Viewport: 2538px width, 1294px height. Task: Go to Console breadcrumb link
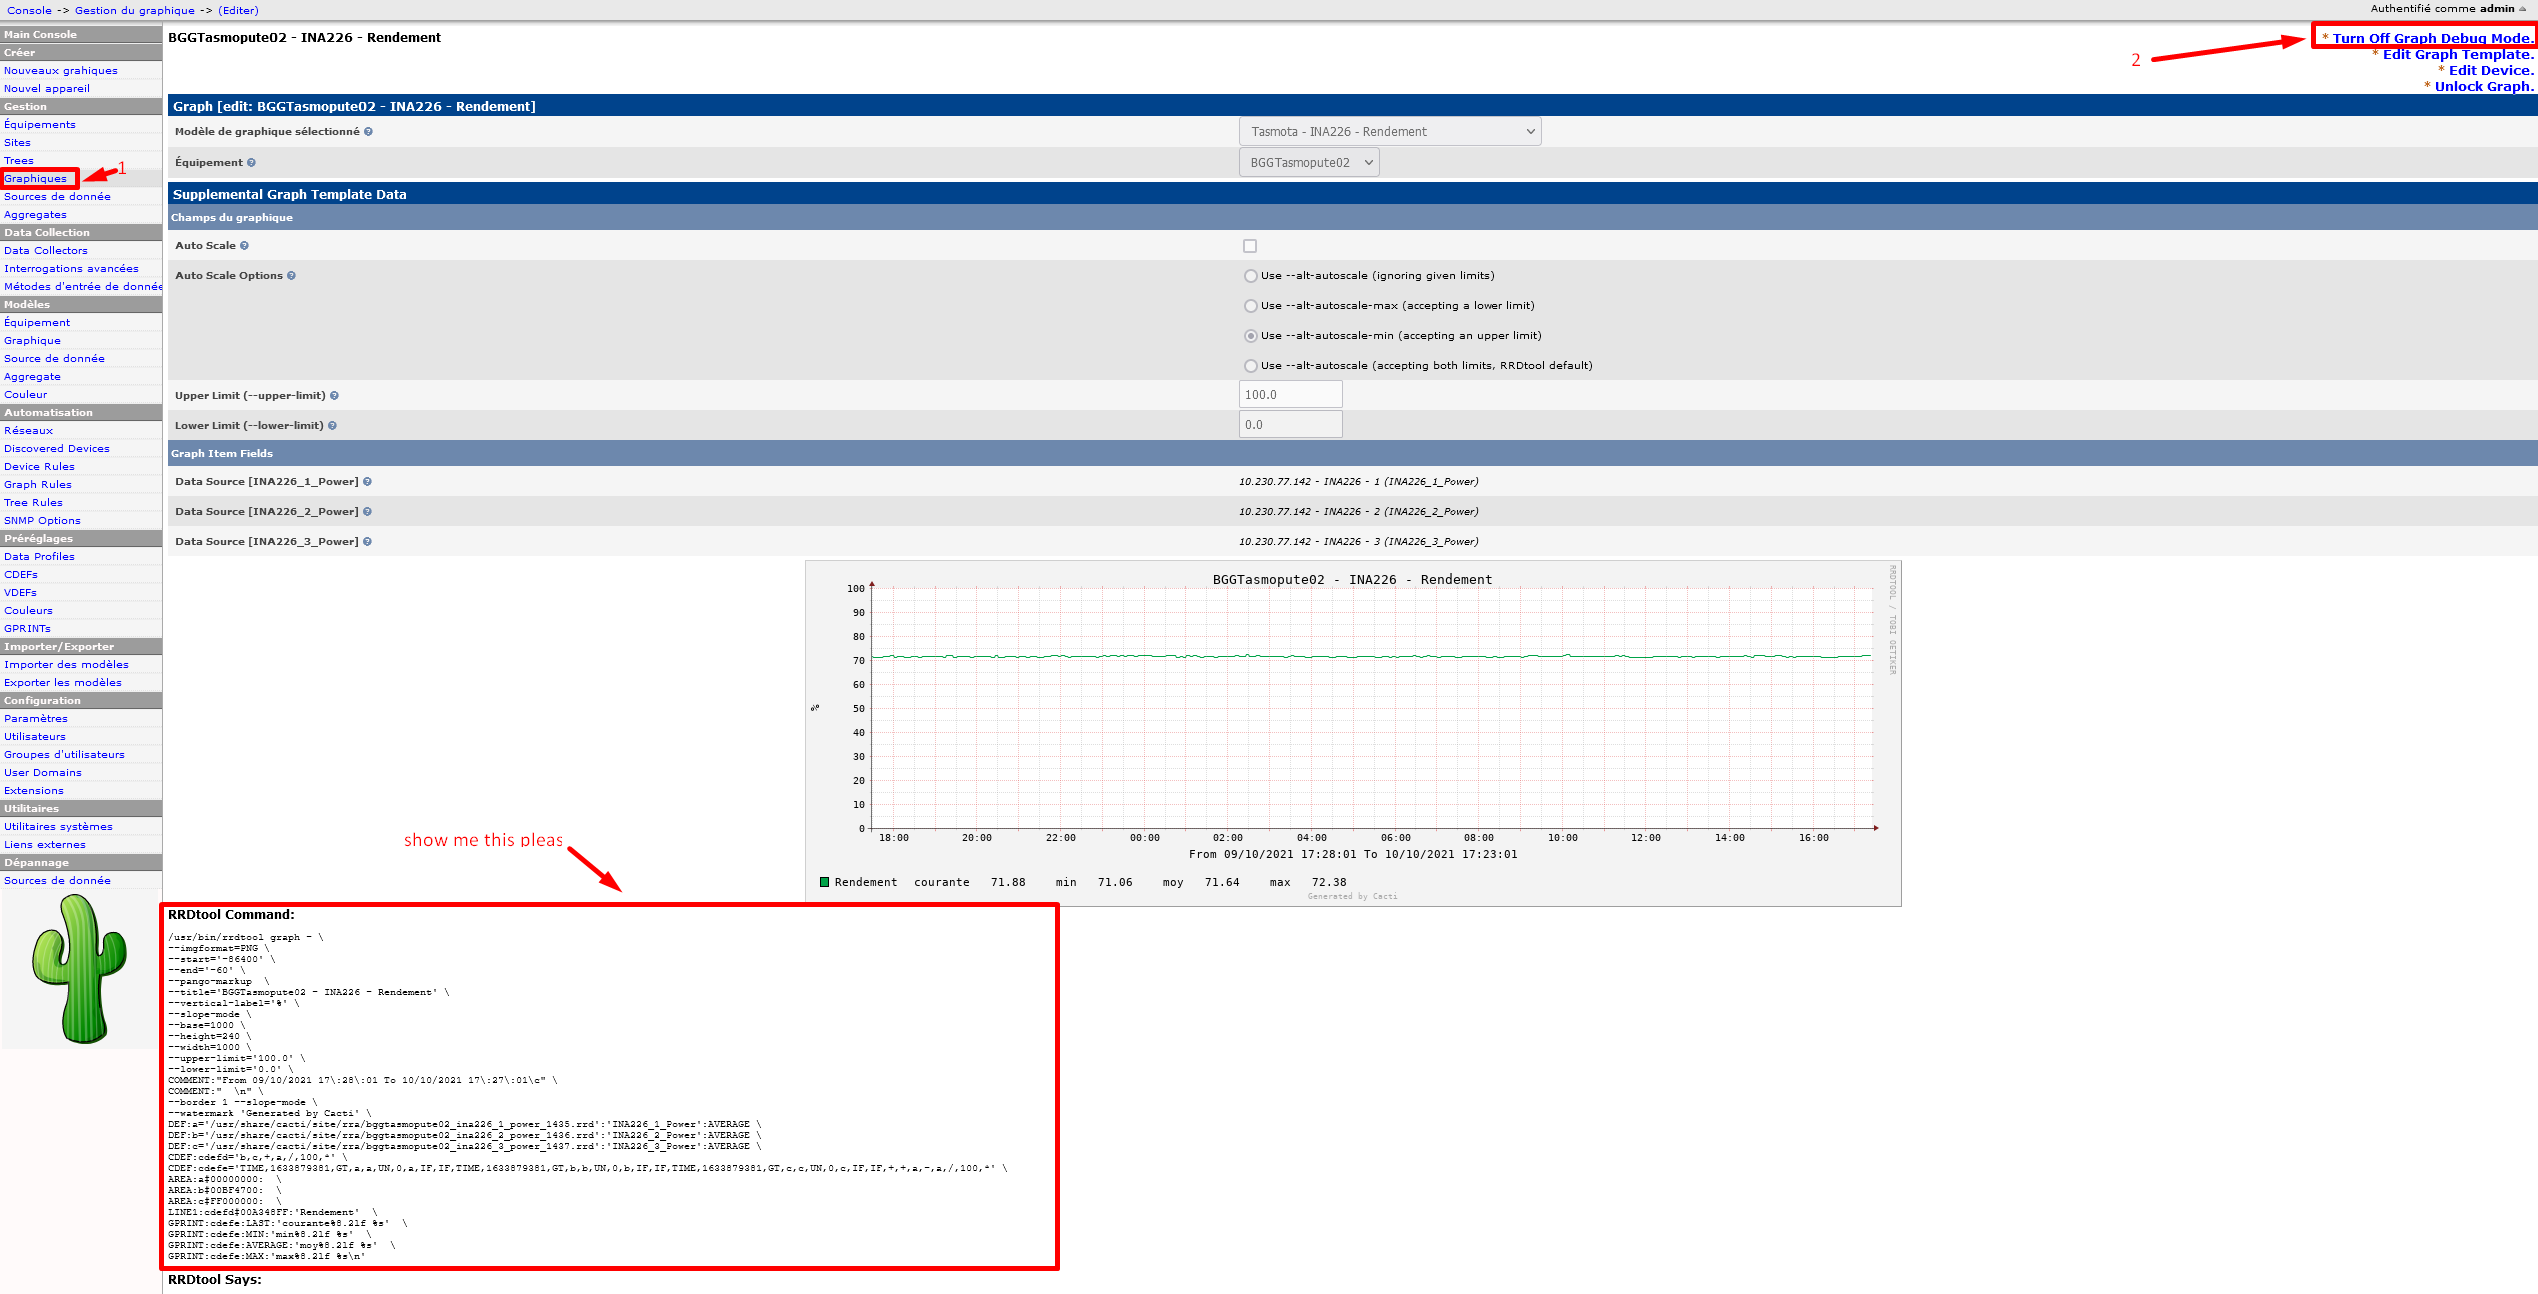[29, 10]
